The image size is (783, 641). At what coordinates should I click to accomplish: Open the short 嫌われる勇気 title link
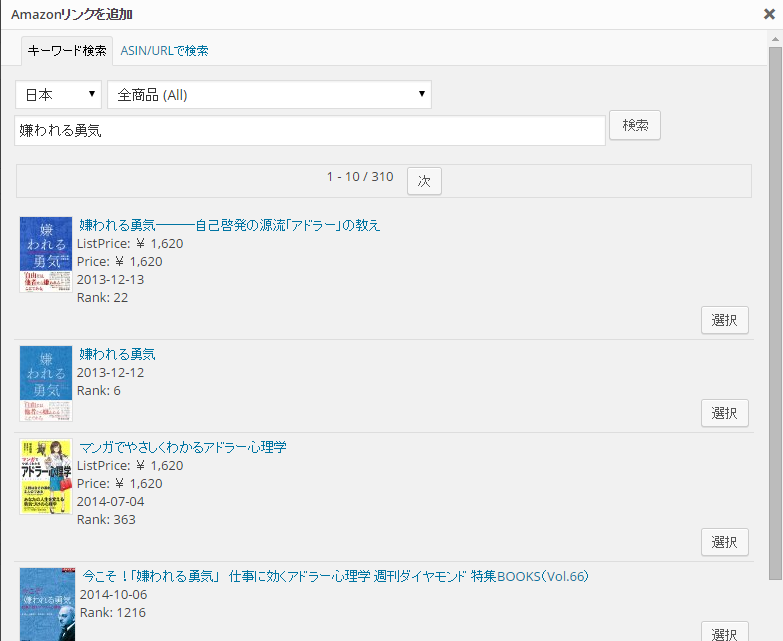(117, 354)
